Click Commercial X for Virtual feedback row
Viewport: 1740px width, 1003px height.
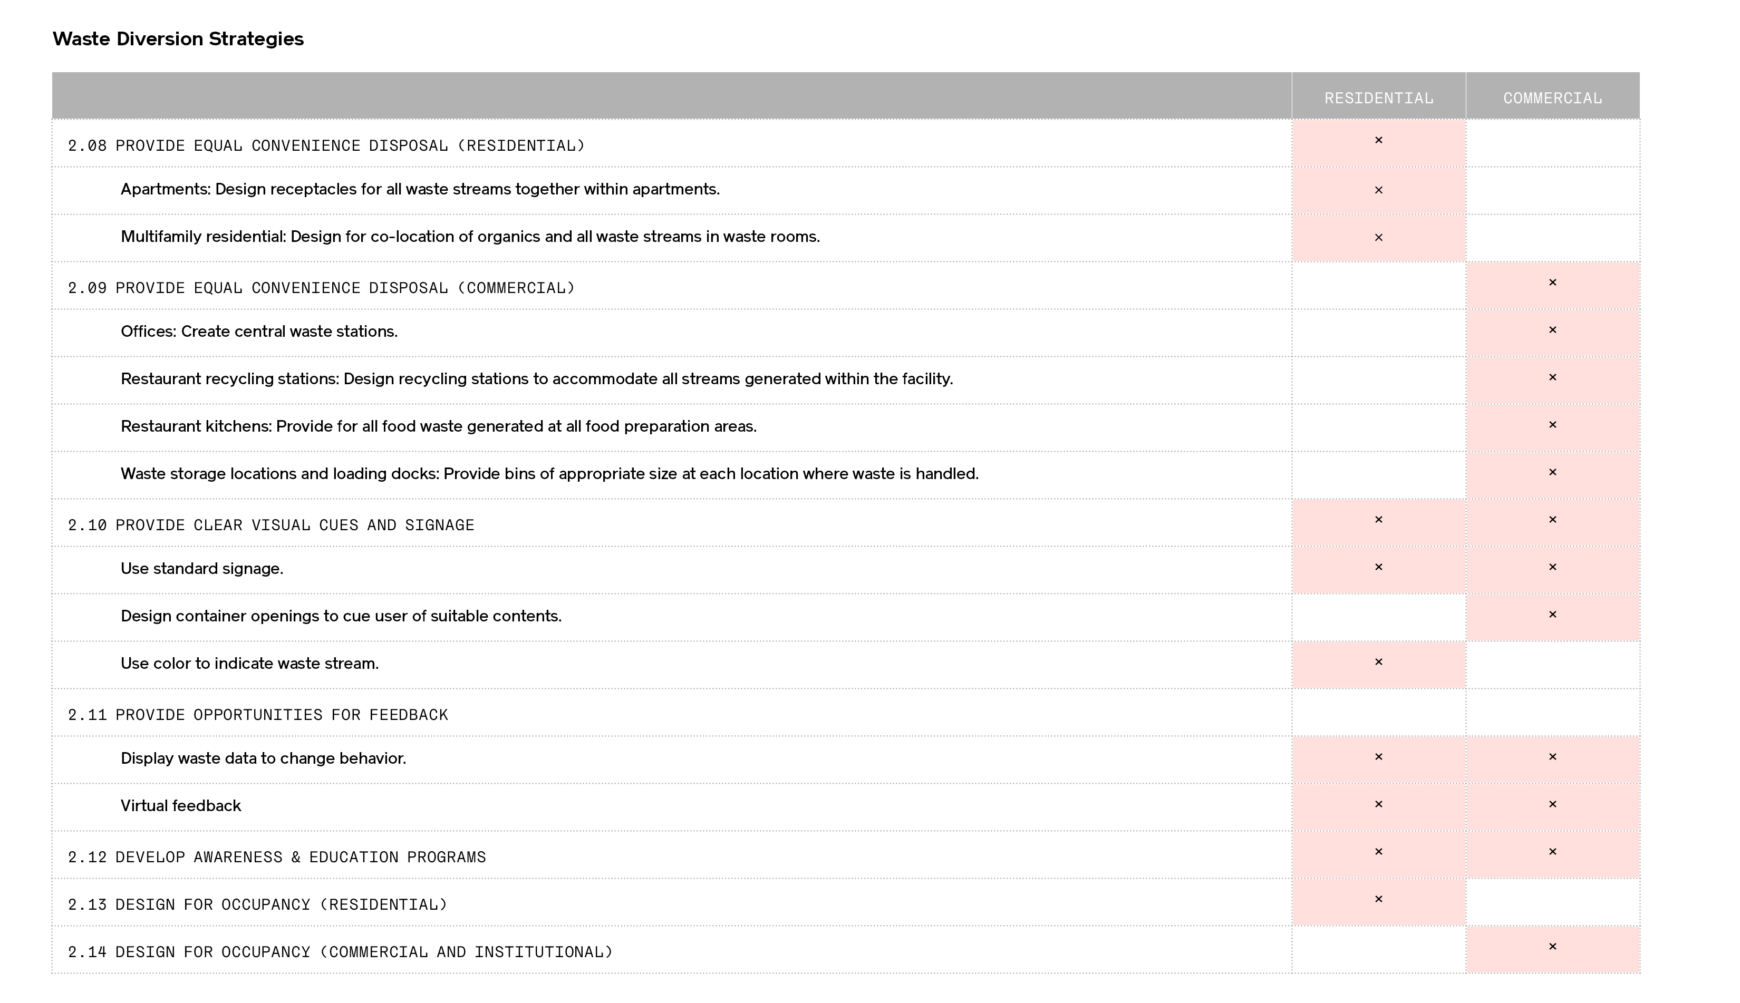(x=1552, y=804)
